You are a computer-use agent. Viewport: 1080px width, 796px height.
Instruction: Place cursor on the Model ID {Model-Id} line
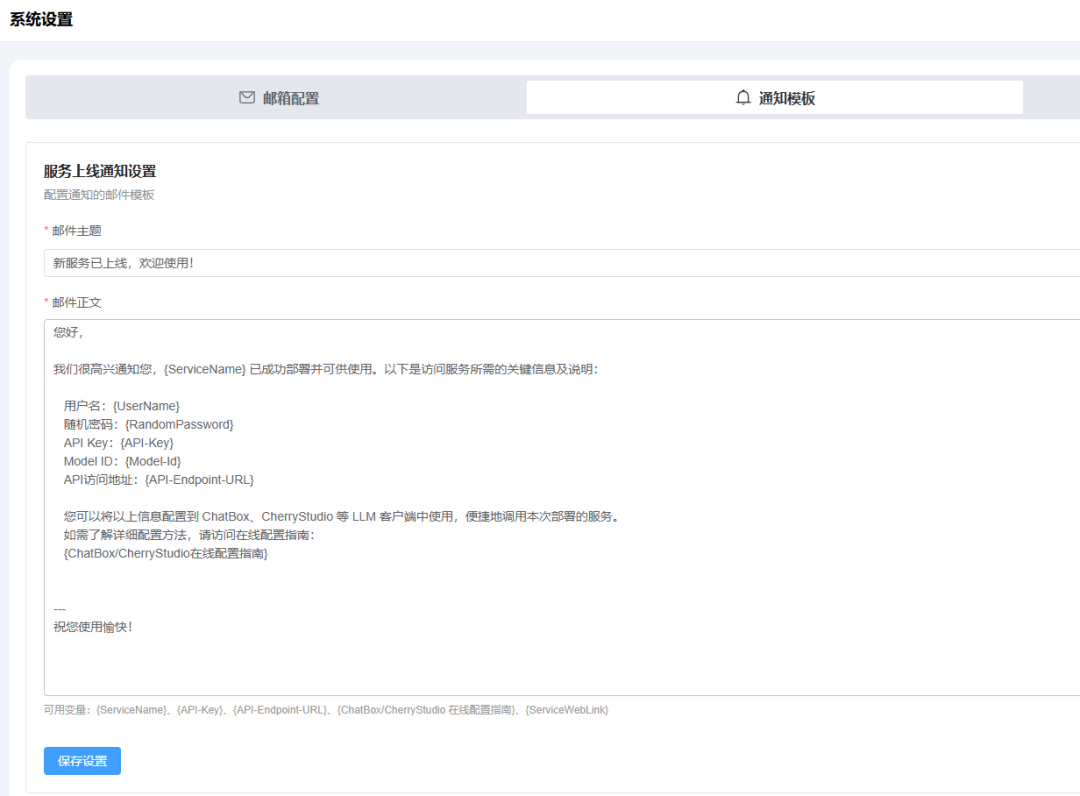(x=122, y=461)
